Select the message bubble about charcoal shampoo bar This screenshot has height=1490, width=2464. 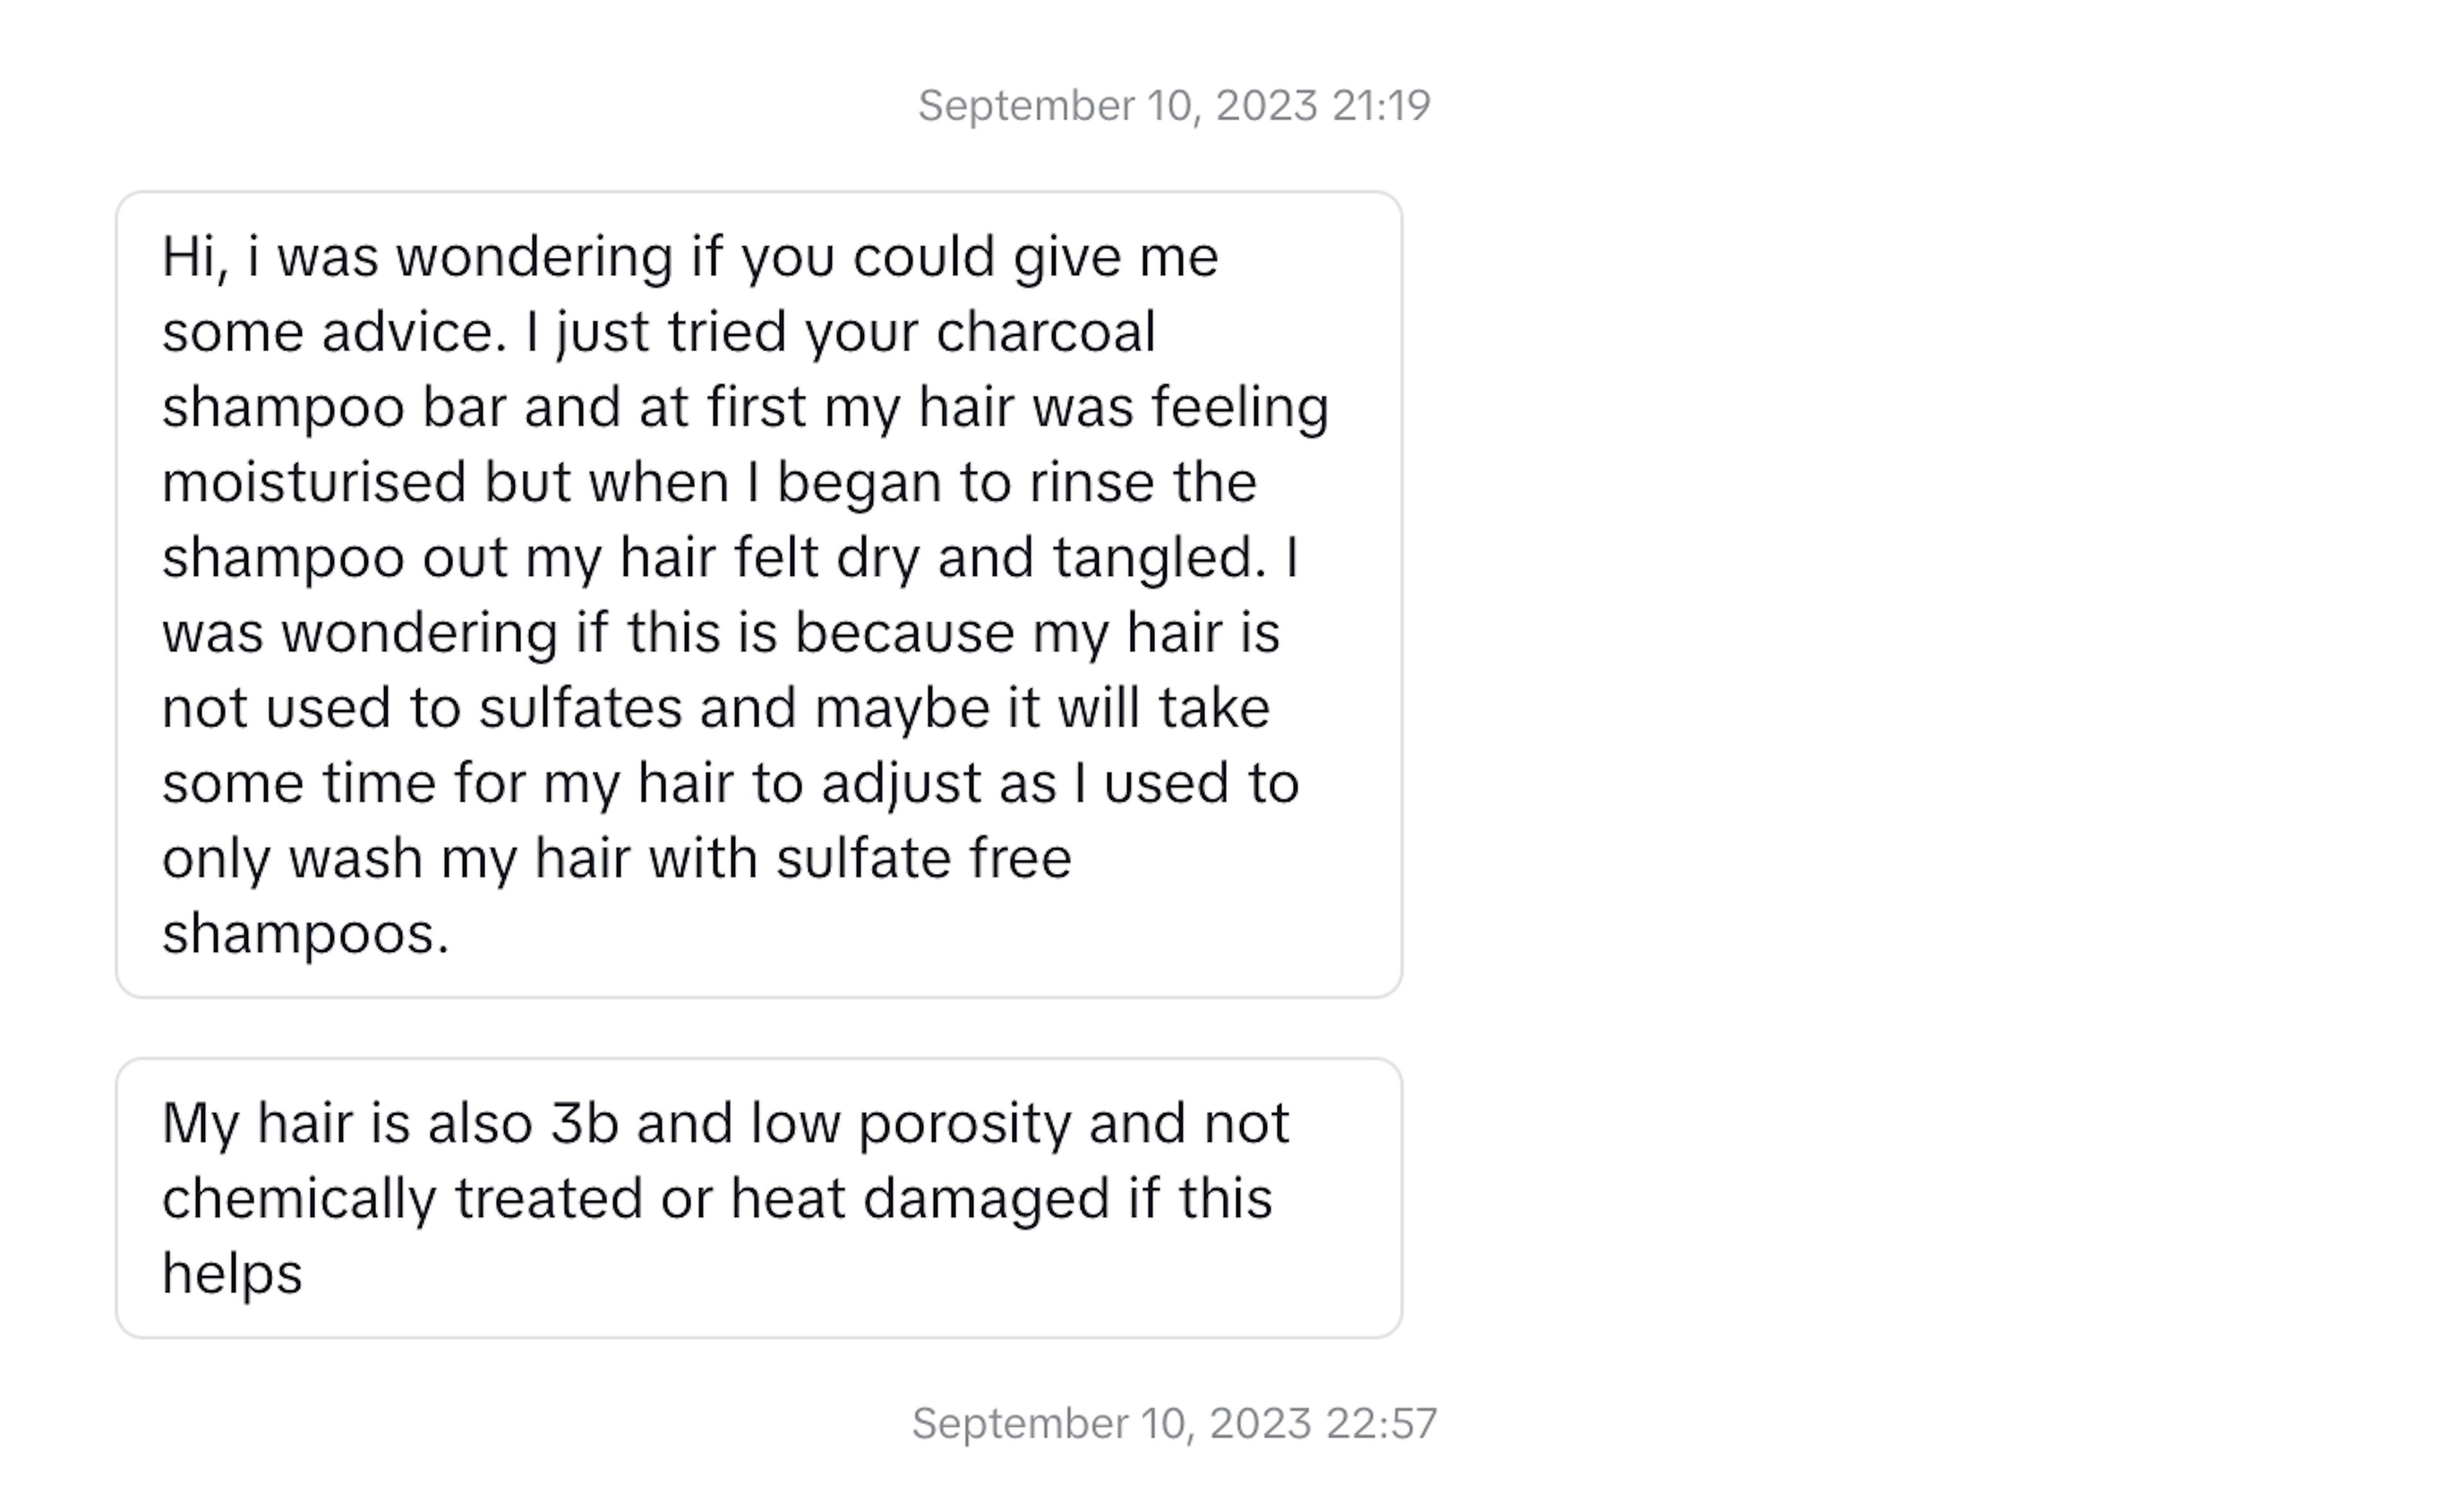point(759,594)
